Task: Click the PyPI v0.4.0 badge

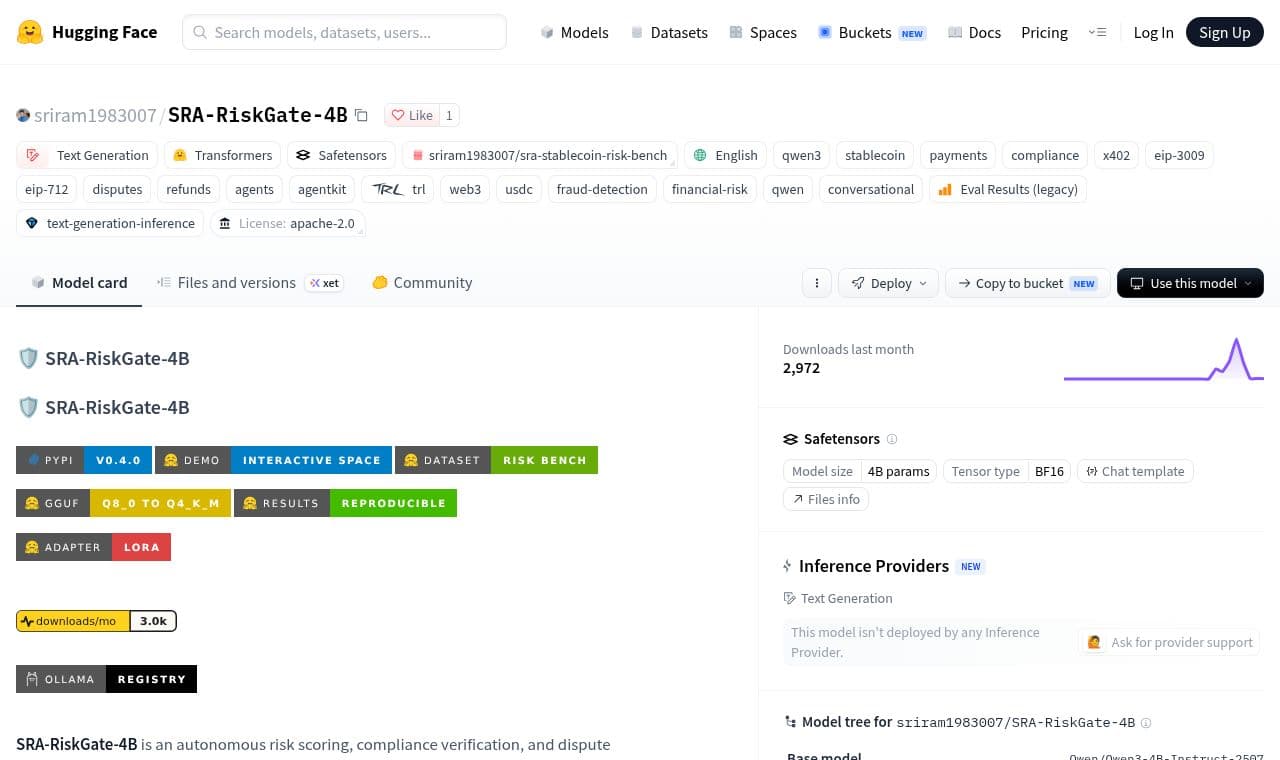Action: tap(84, 460)
